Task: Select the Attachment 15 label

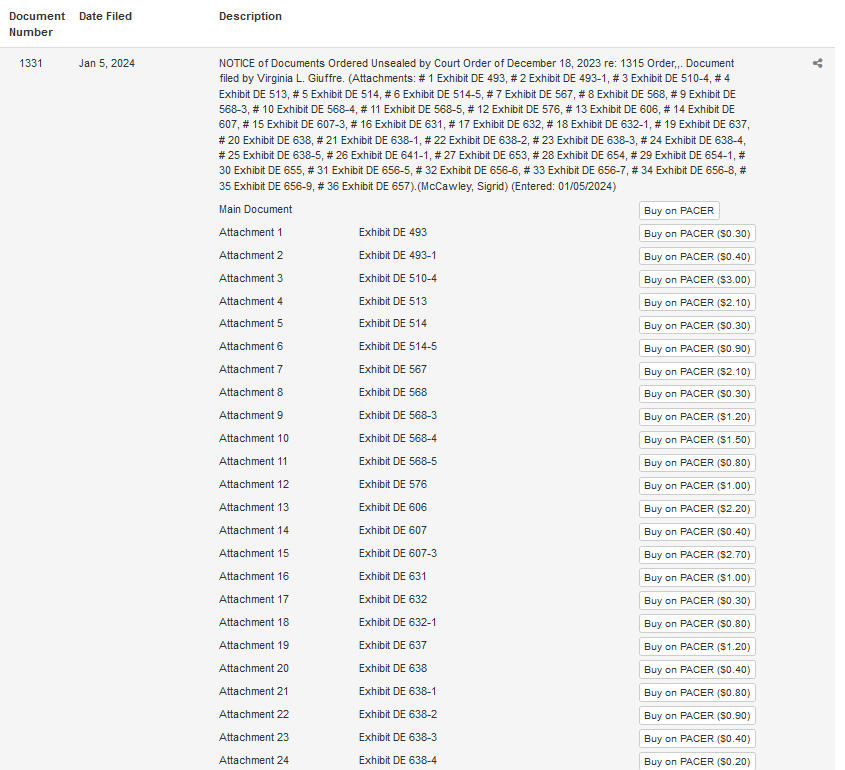Action: pos(254,553)
